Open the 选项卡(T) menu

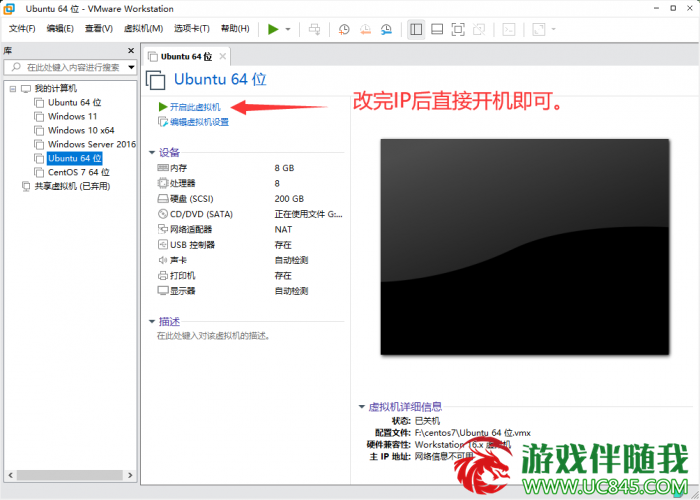(x=192, y=29)
